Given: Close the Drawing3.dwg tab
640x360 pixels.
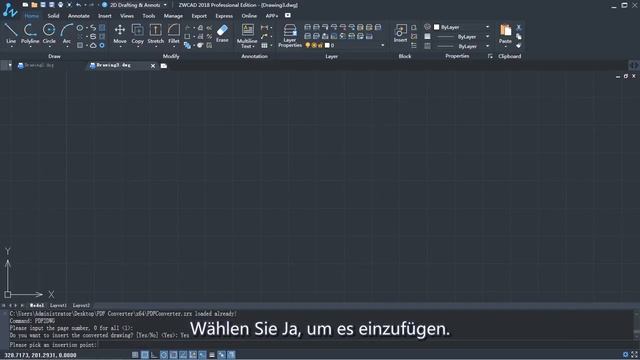Looking at the screenshot, I should 153,66.
